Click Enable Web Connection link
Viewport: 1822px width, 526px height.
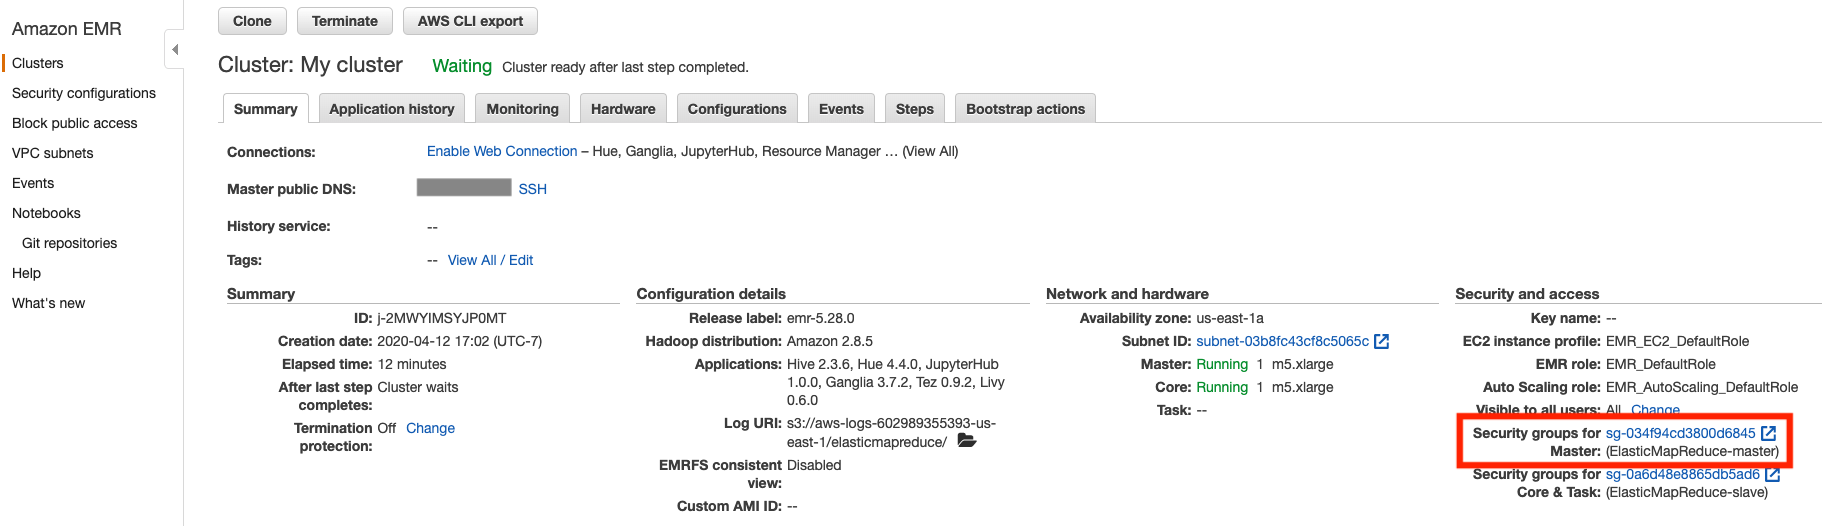click(502, 151)
